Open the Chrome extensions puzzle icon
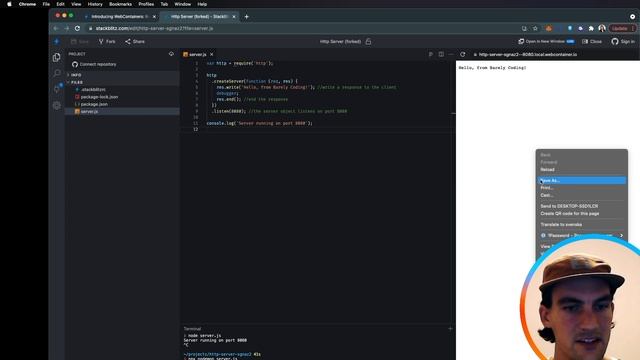This screenshot has height=360, width=640. pos(591,29)
